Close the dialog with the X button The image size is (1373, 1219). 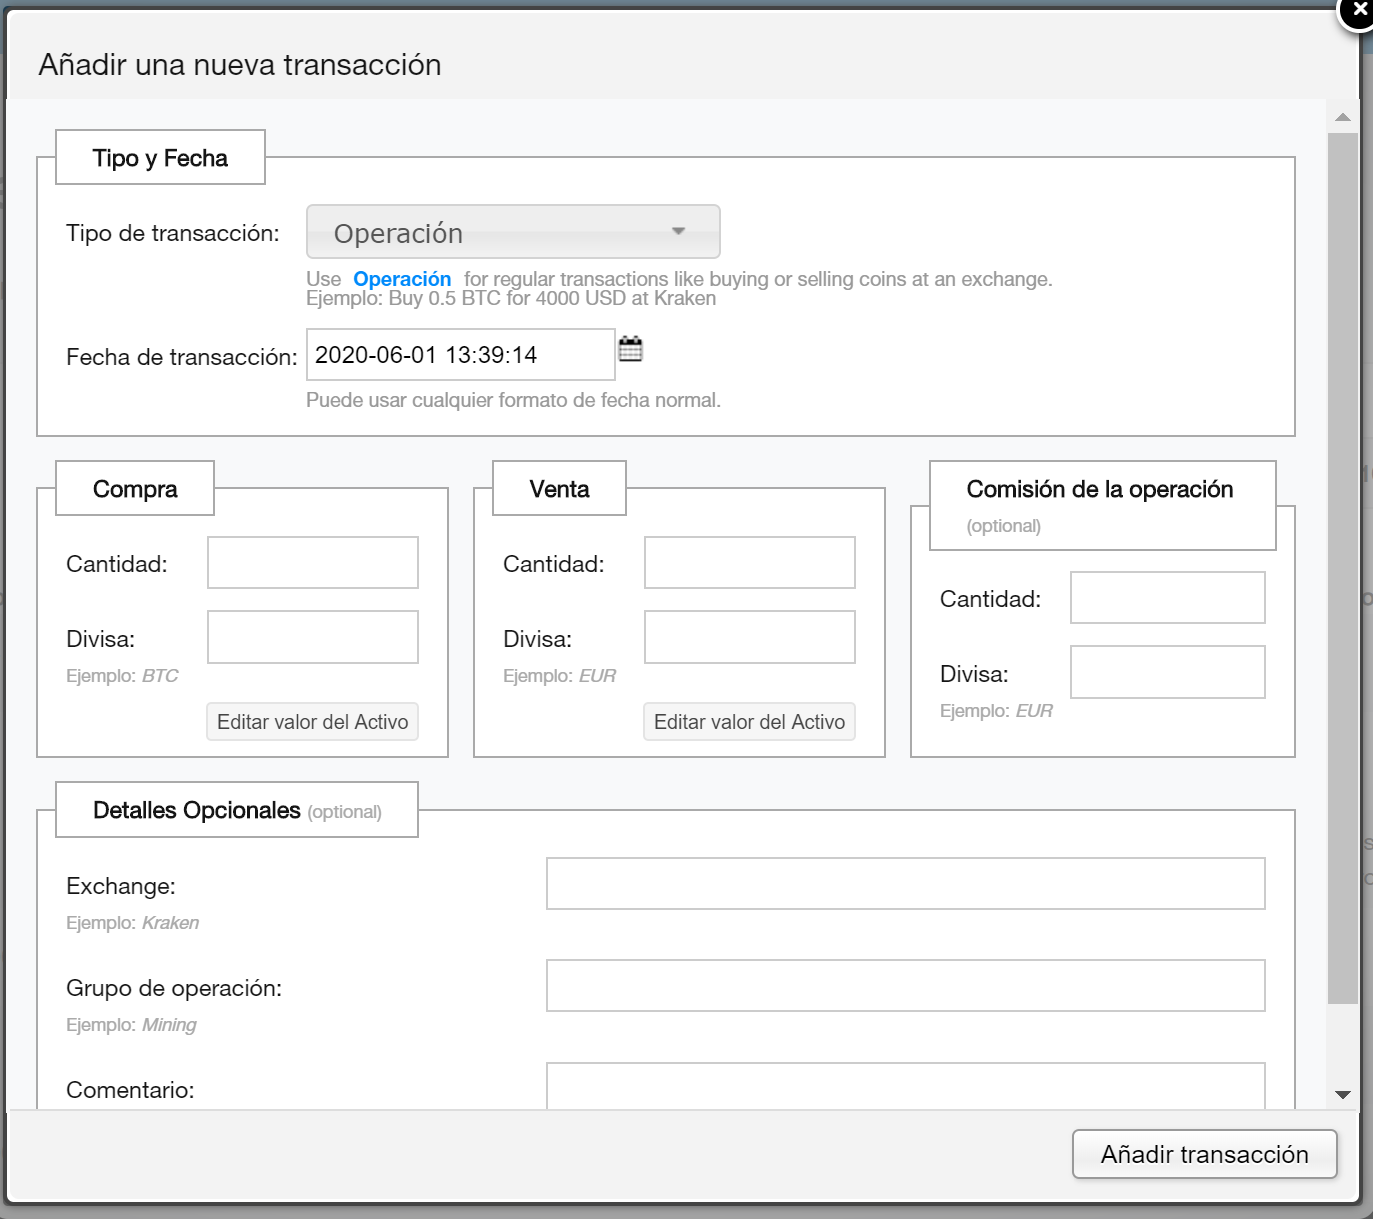point(1358,11)
